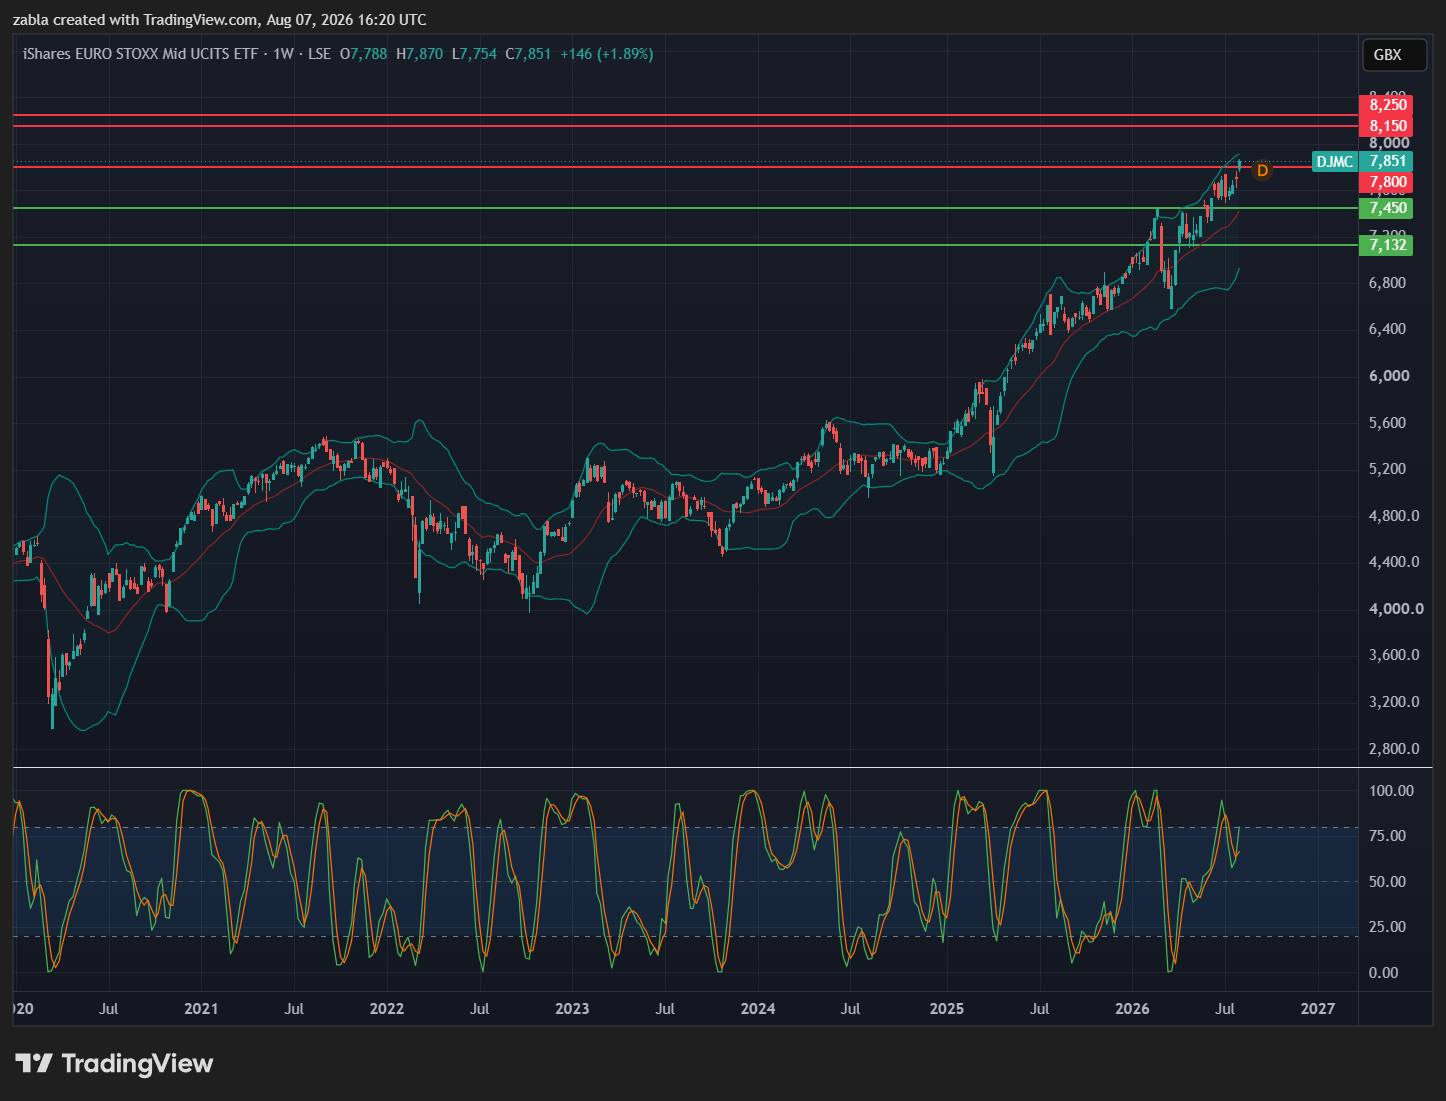
Task: Click the 4,400.0 price axis label
Action: pyautogui.click(x=1394, y=562)
